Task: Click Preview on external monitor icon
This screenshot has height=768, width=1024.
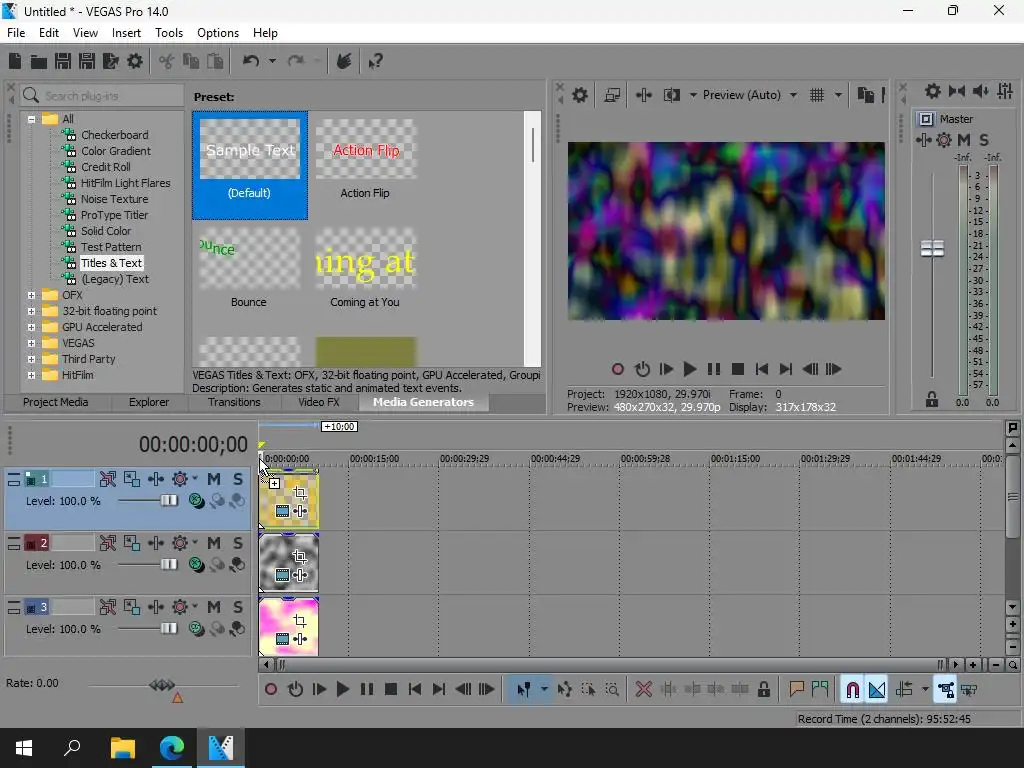Action: 612,95
